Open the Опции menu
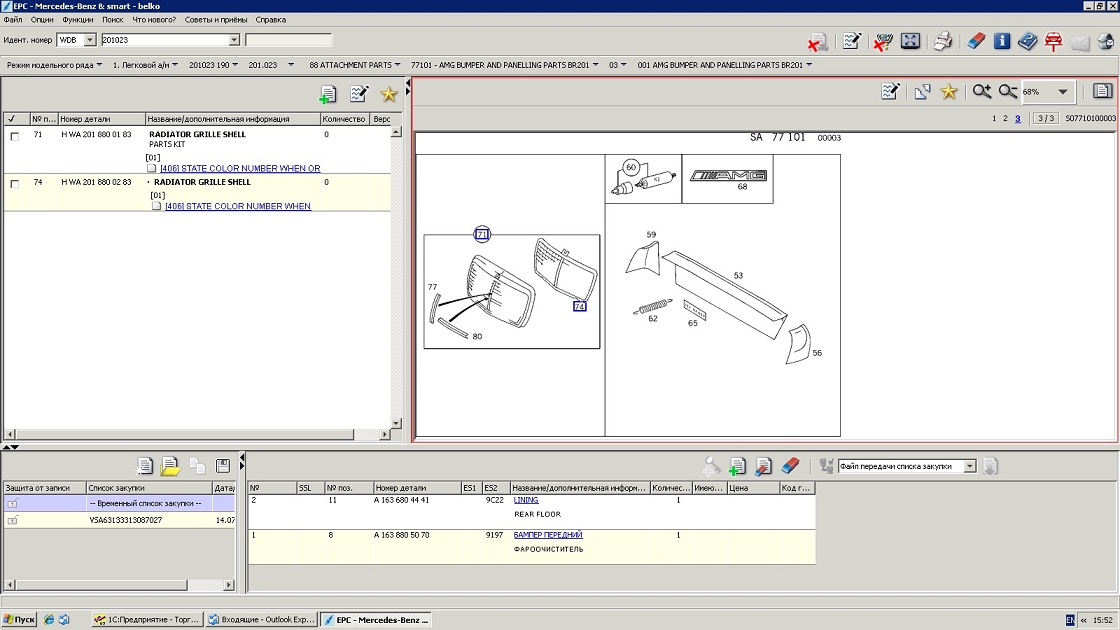Screen dimensions: 1120x630 coord(42,20)
